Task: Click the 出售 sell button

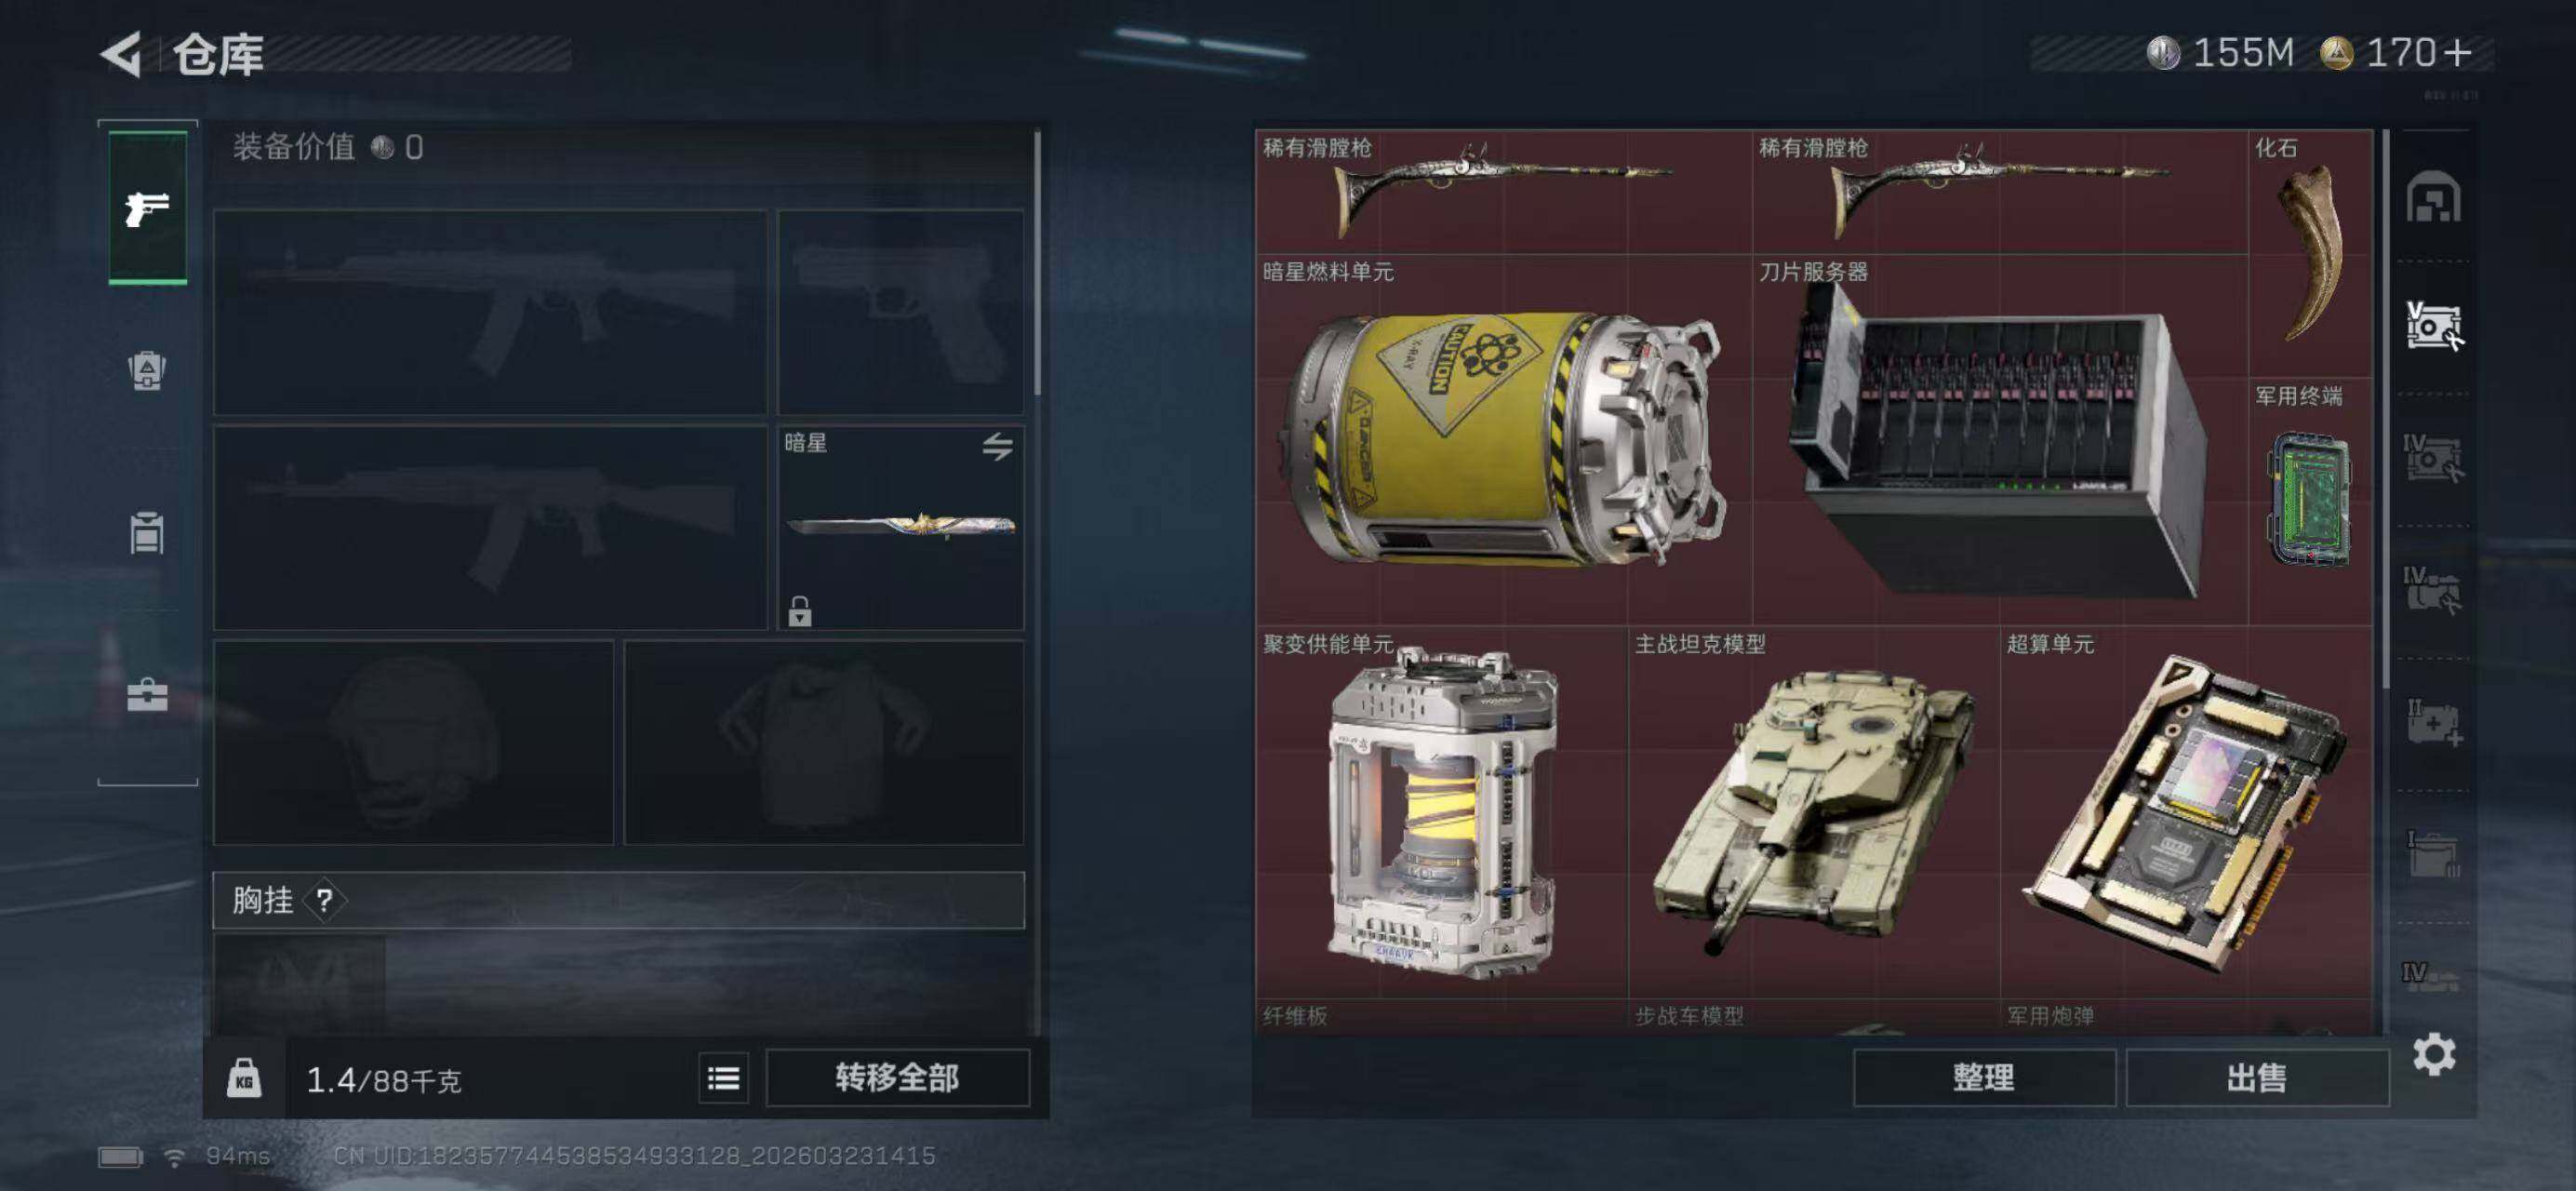Action: coord(2257,1077)
